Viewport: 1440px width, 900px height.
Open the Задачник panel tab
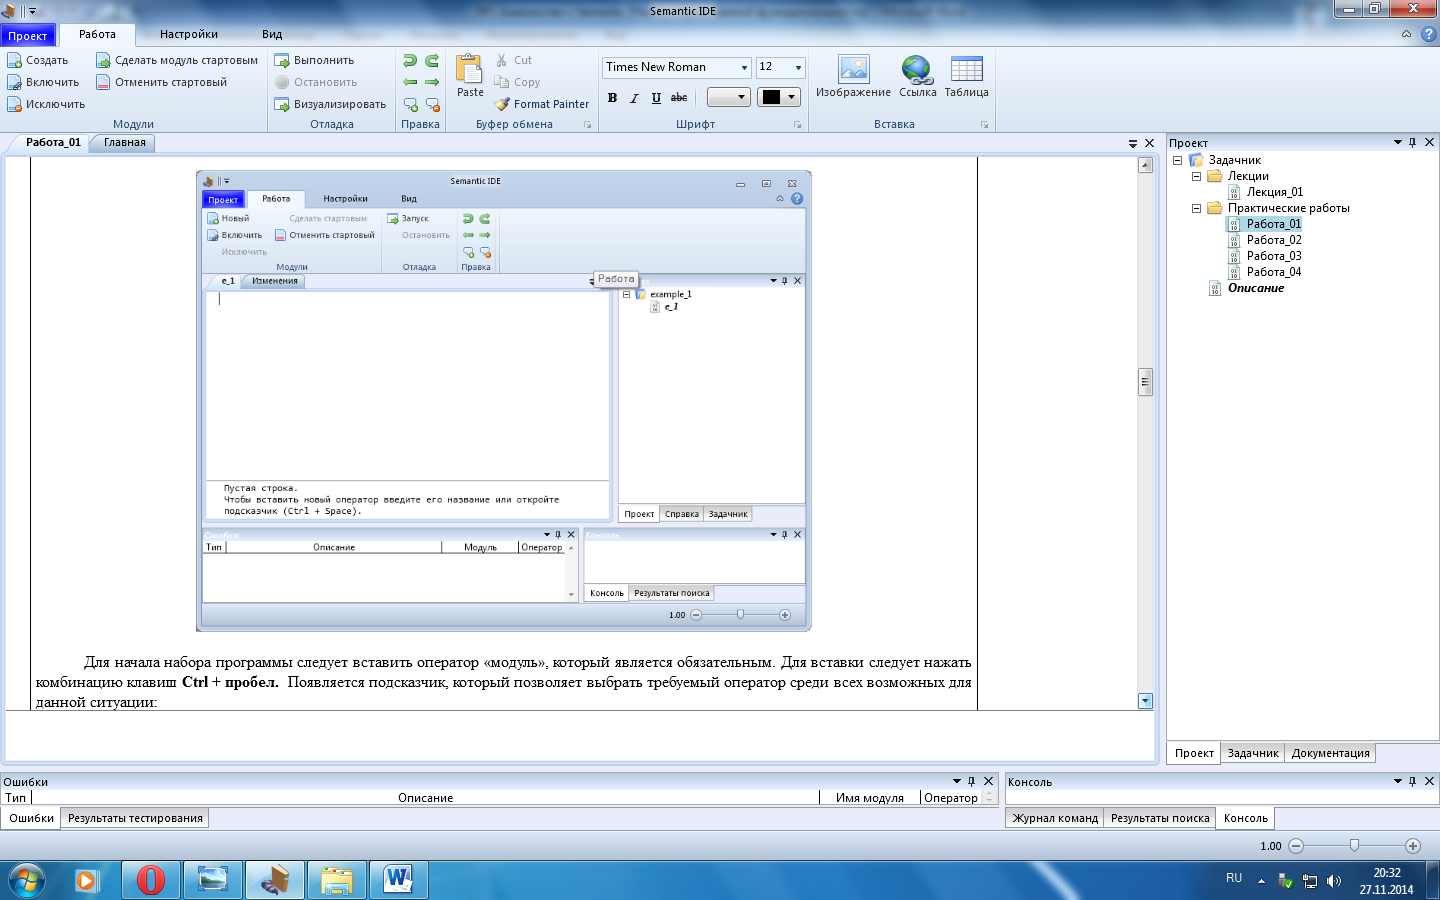1253,753
